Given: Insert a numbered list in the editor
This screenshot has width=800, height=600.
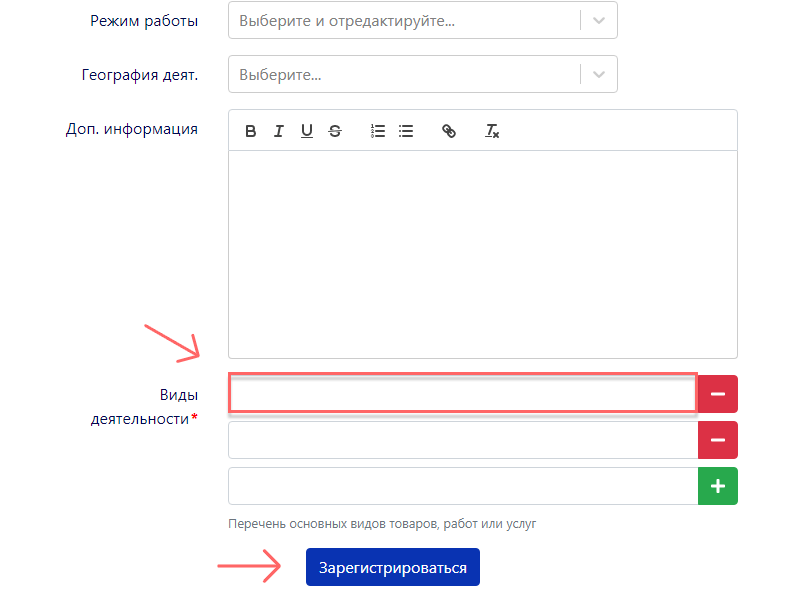Looking at the screenshot, I should [378, 131].
